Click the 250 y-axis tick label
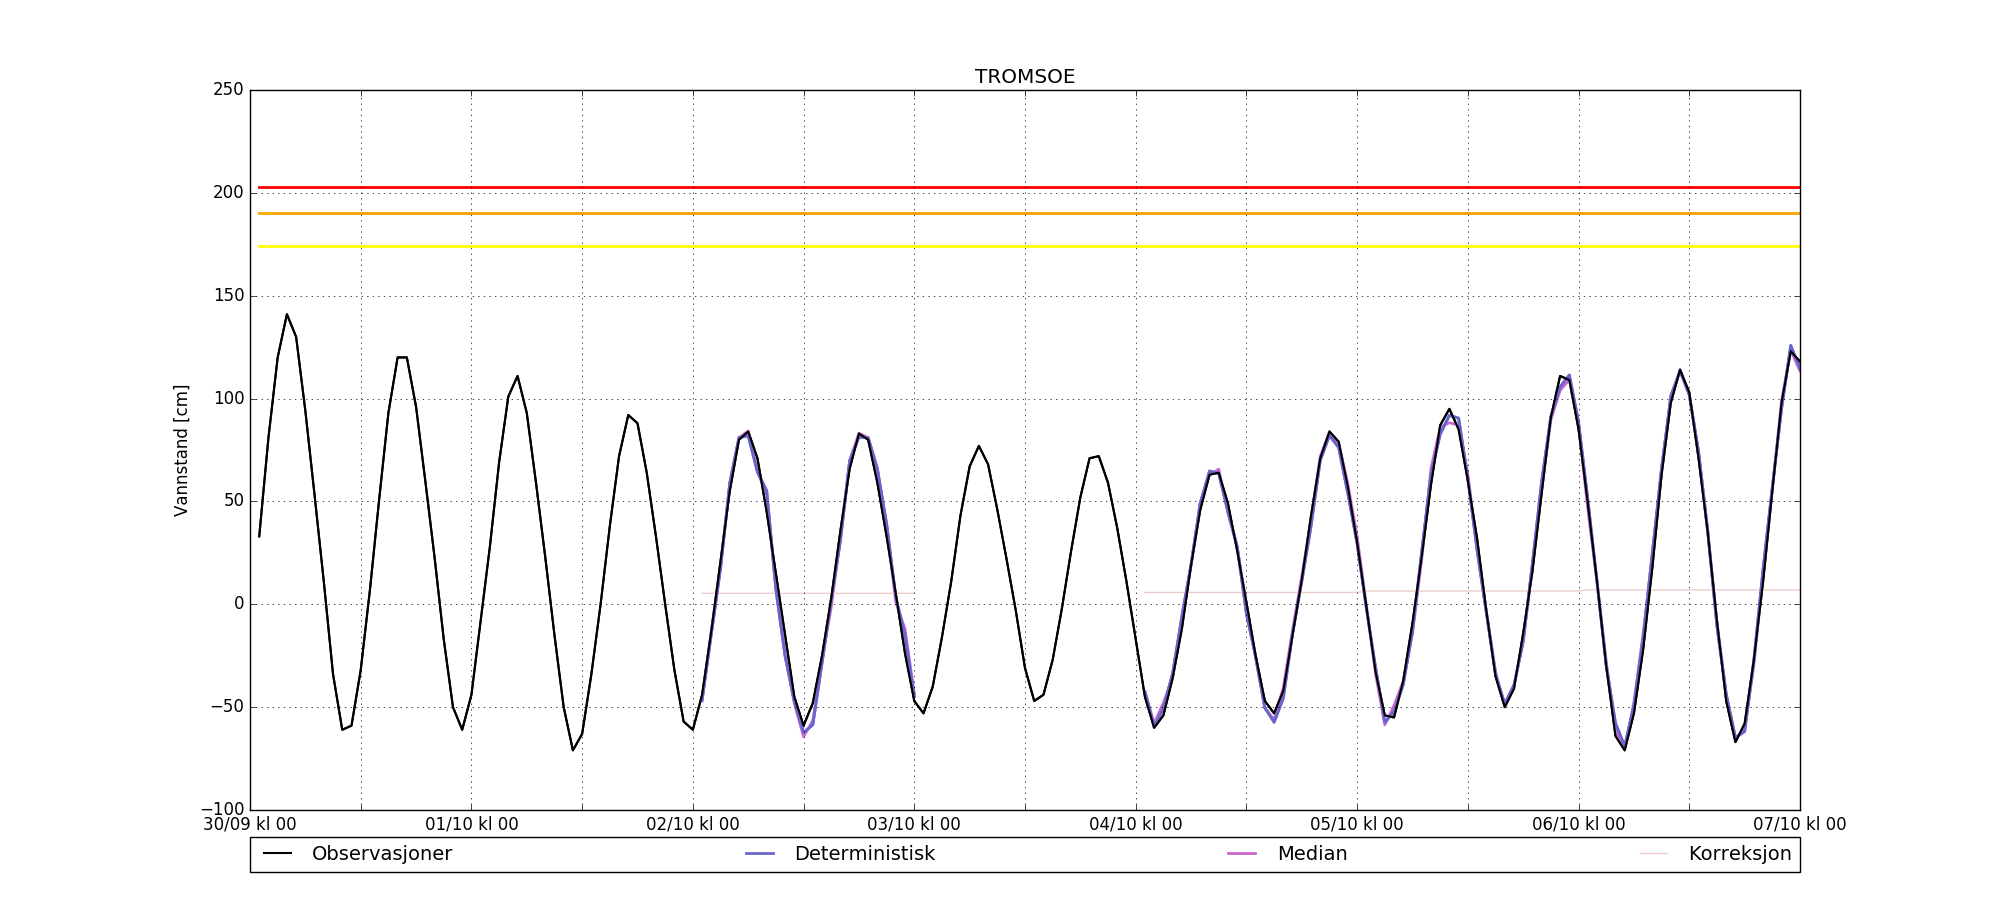This screenshot has width=2000, height=900. [x=228, y=90]
